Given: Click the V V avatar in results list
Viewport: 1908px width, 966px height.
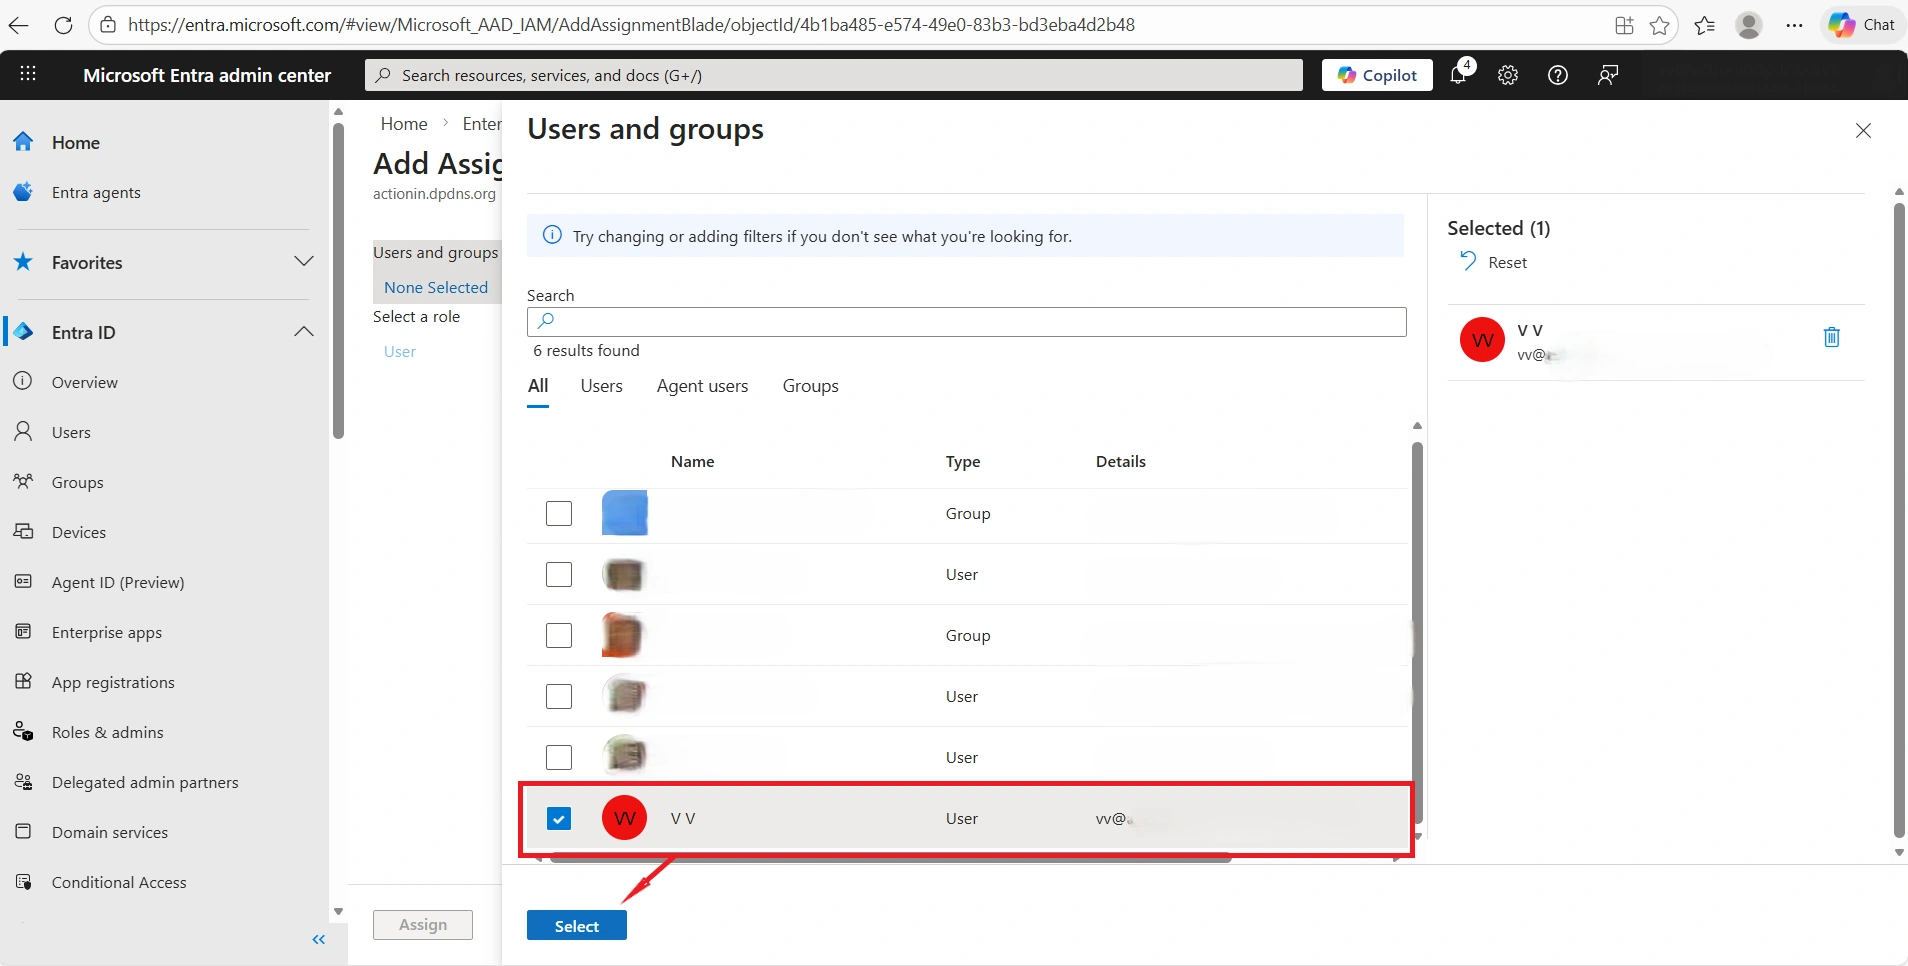Looking at the screenshot, I should coord(624,818).
